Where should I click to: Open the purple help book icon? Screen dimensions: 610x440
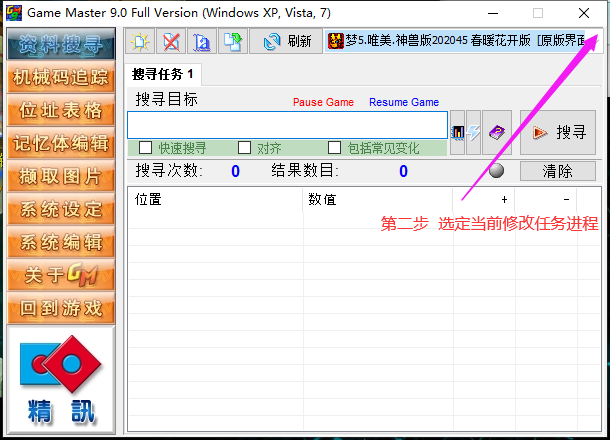tap(497, 132)
